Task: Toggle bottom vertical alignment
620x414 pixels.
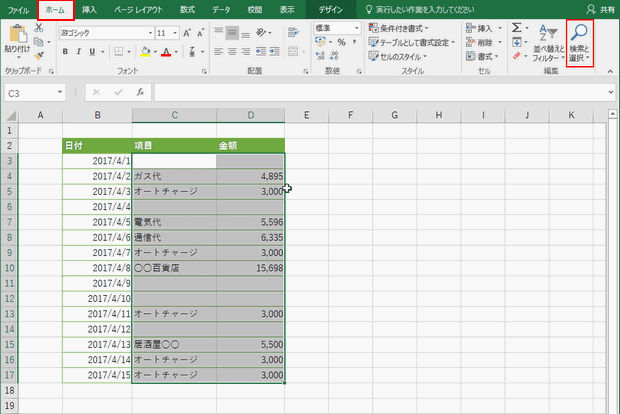Action: point(246,34)
